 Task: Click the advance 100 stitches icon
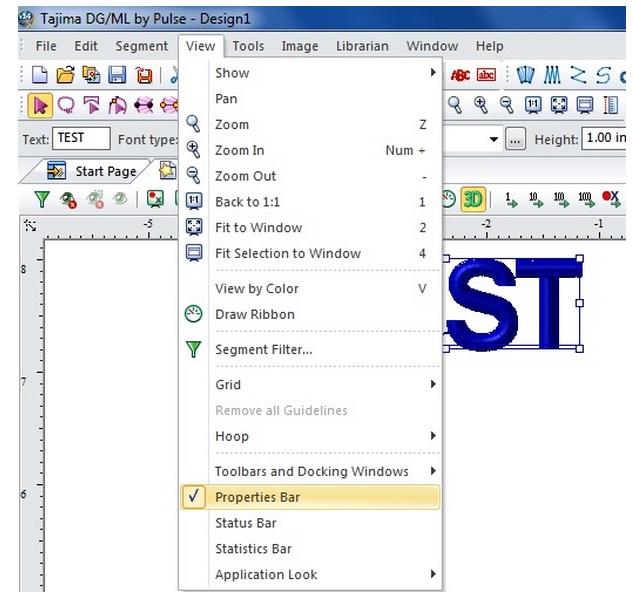(x=560, y=199)
